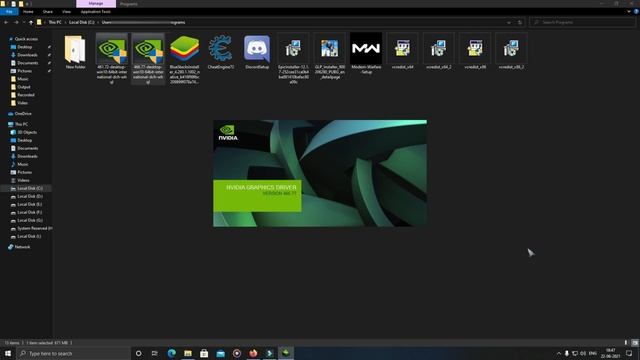The image size is (640, 360).
Task: Open the Windows Start menu
Action: [8, 353]
